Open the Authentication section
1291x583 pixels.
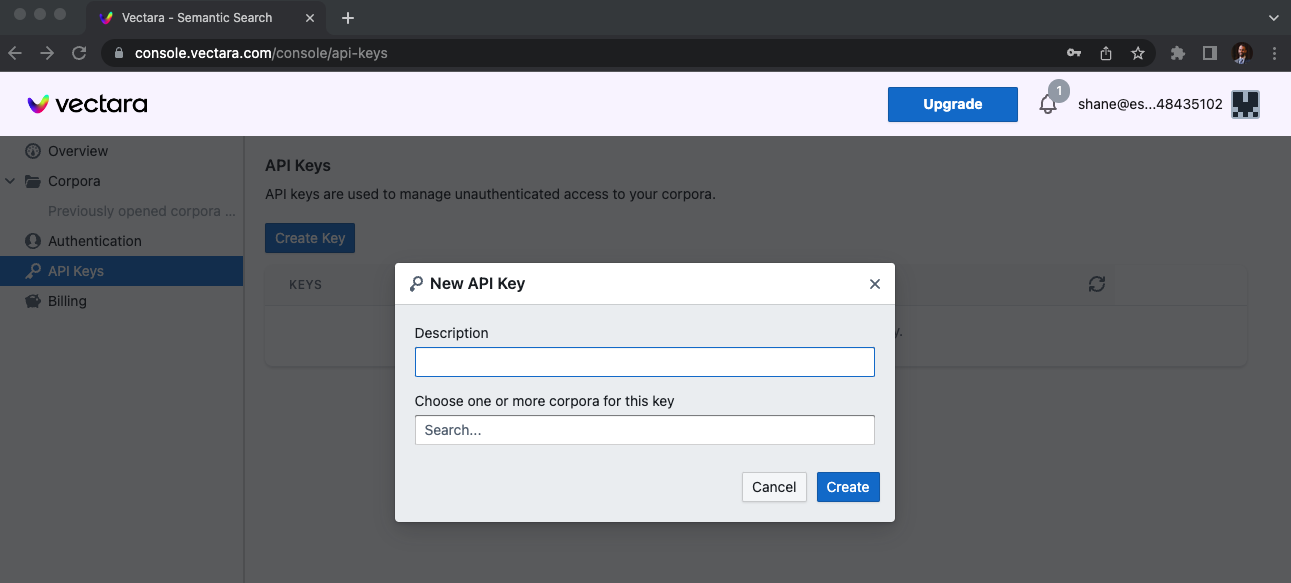pyautogui.click(x=94, y=241)
